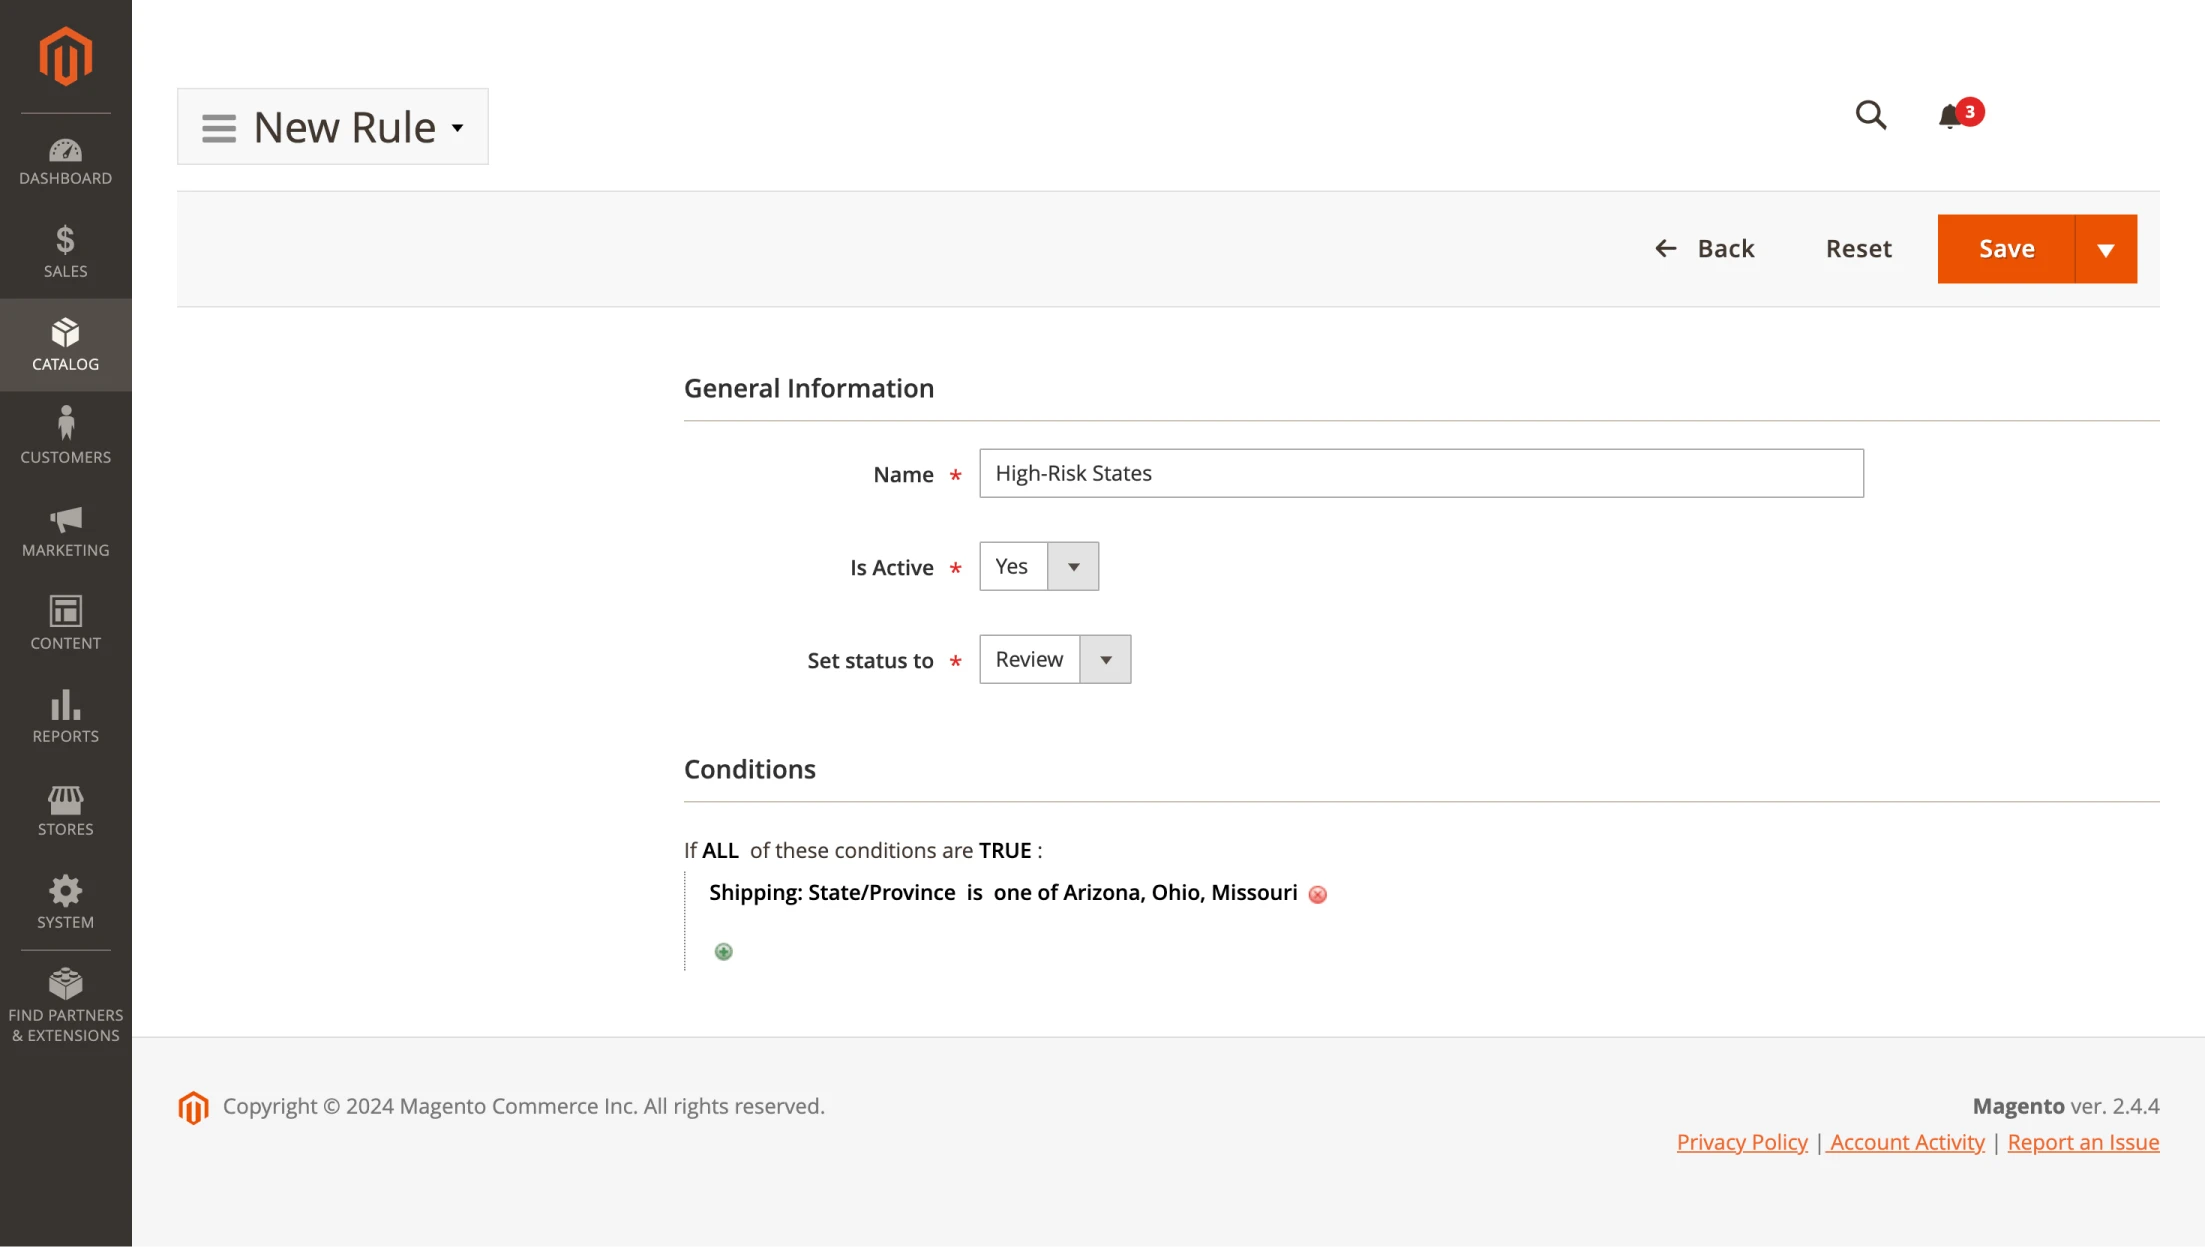2205x1247 pixels.
Task: Open the Marketing sidebar menu
Action: click(x=65, y=531)
